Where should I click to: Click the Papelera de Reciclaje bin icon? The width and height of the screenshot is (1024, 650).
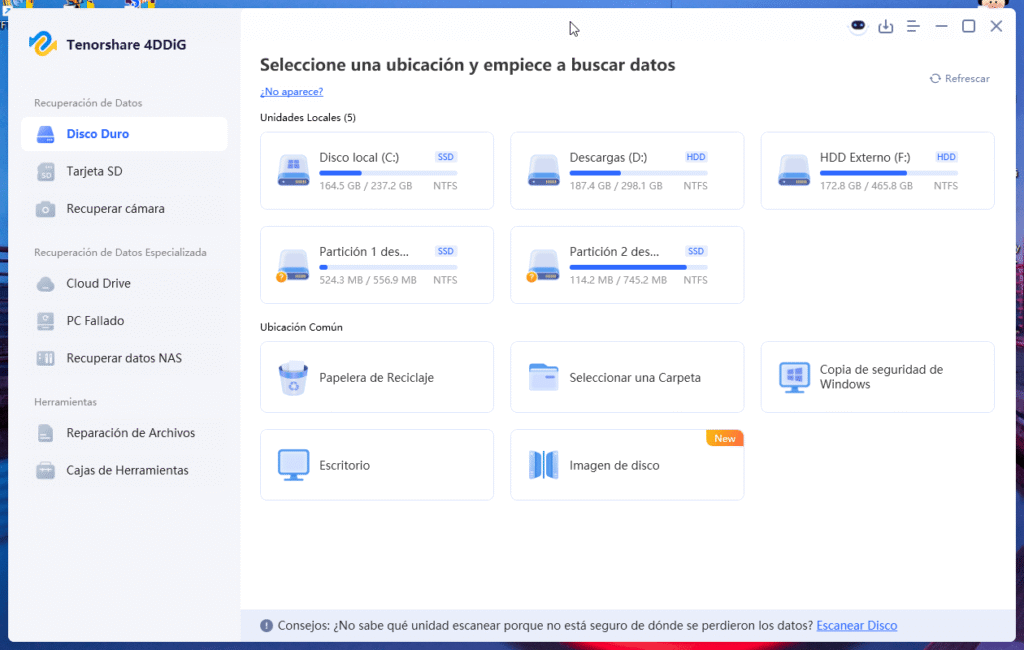[293, 378]
